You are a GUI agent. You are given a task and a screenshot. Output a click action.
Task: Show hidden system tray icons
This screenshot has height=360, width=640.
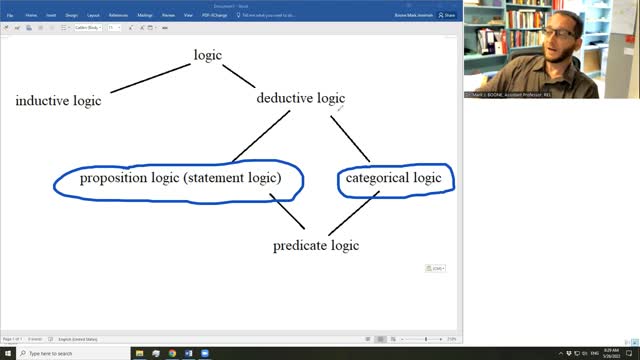[560, 353]
